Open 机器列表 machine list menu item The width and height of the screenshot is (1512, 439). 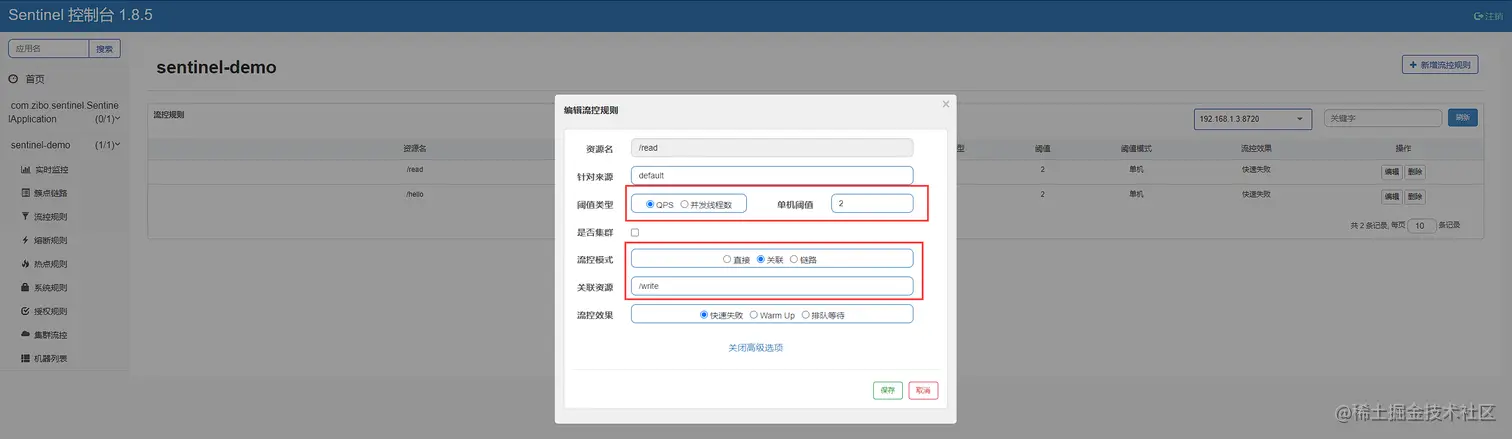coord(45,358)
